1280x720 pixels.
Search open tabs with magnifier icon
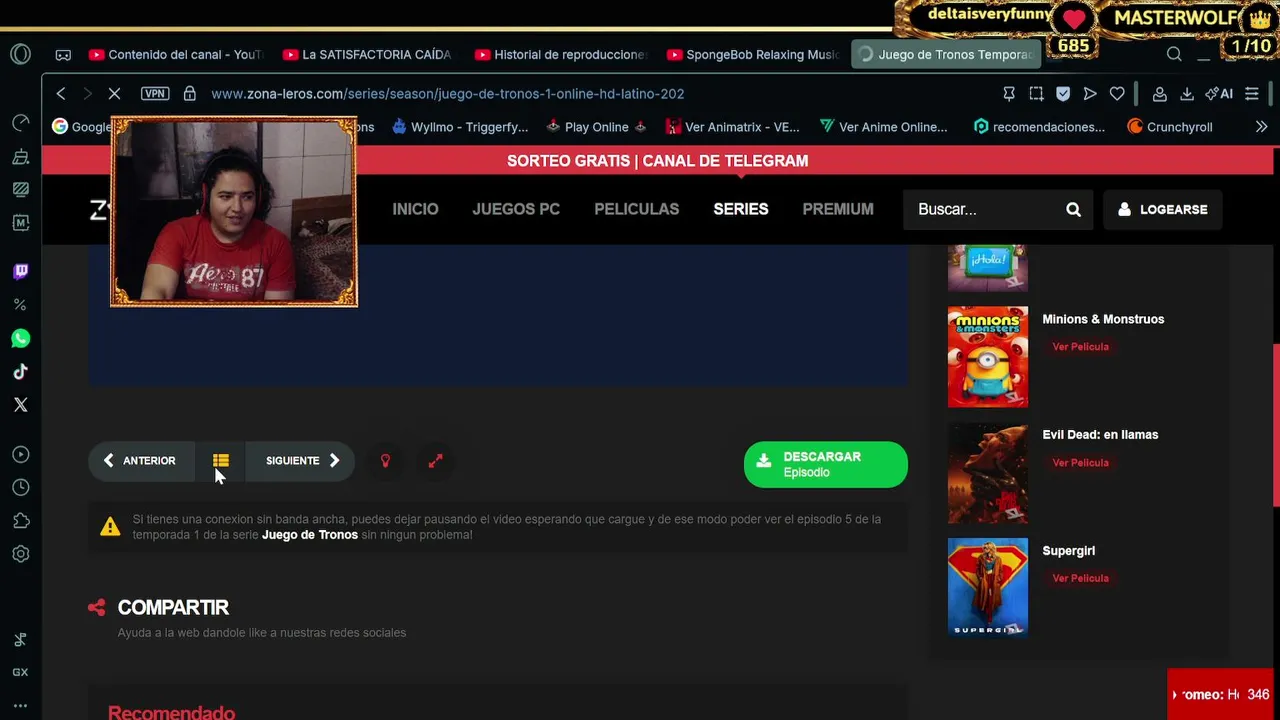pos(1174,55)
